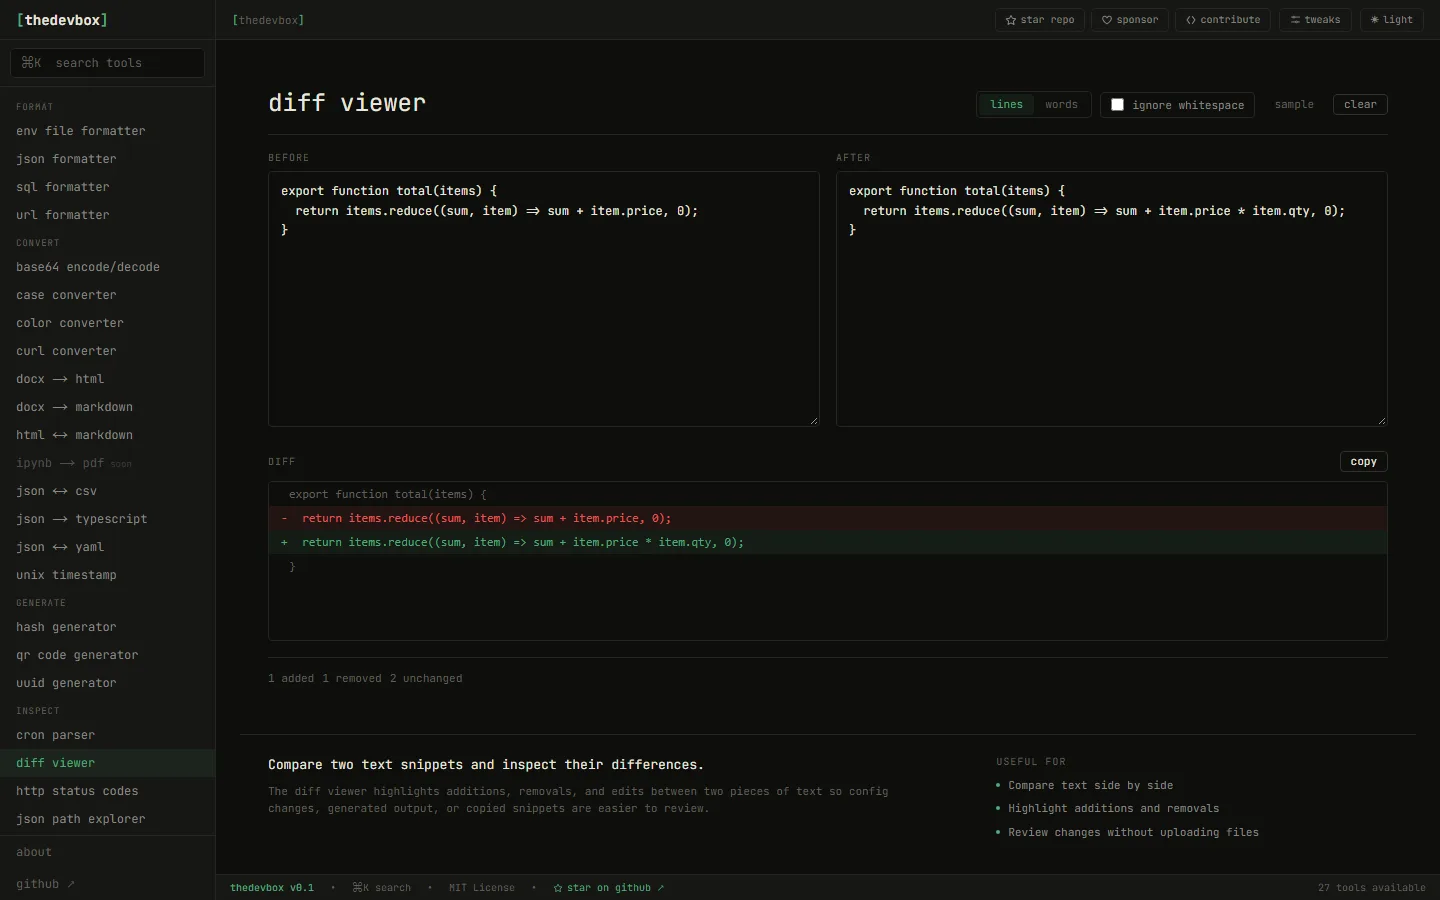Image resolution: width=1440 pixels, height=900 pixels.
Task: Open color converter tool
Action: pos(107,323)
